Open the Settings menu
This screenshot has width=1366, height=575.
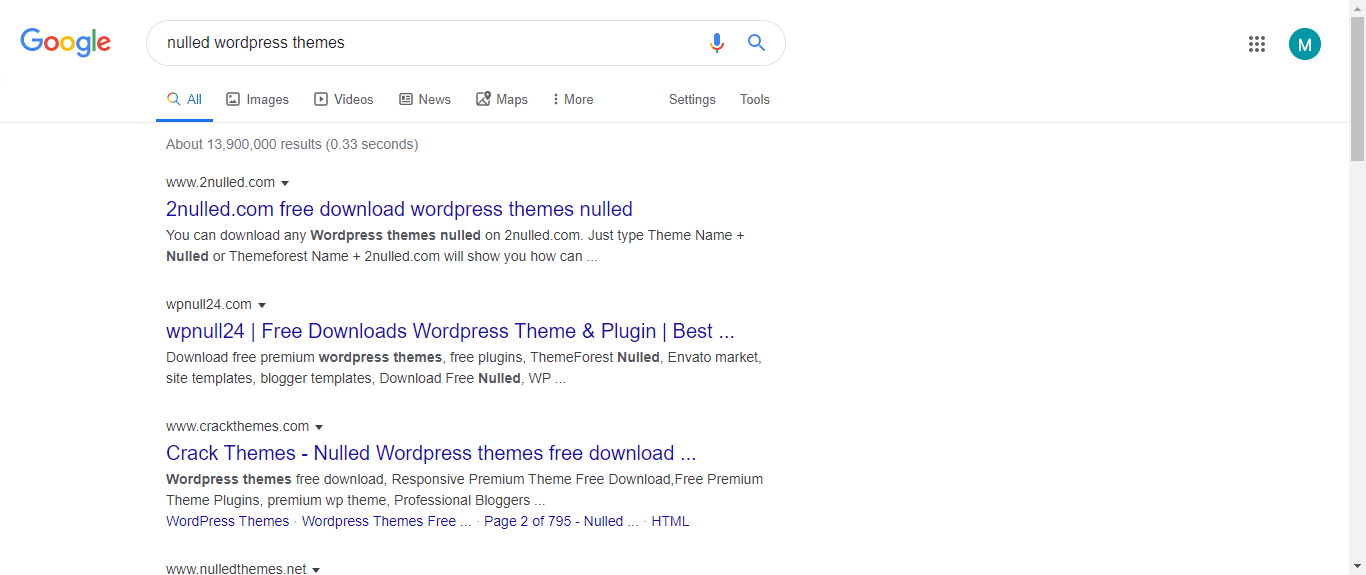tap(692, 100)
